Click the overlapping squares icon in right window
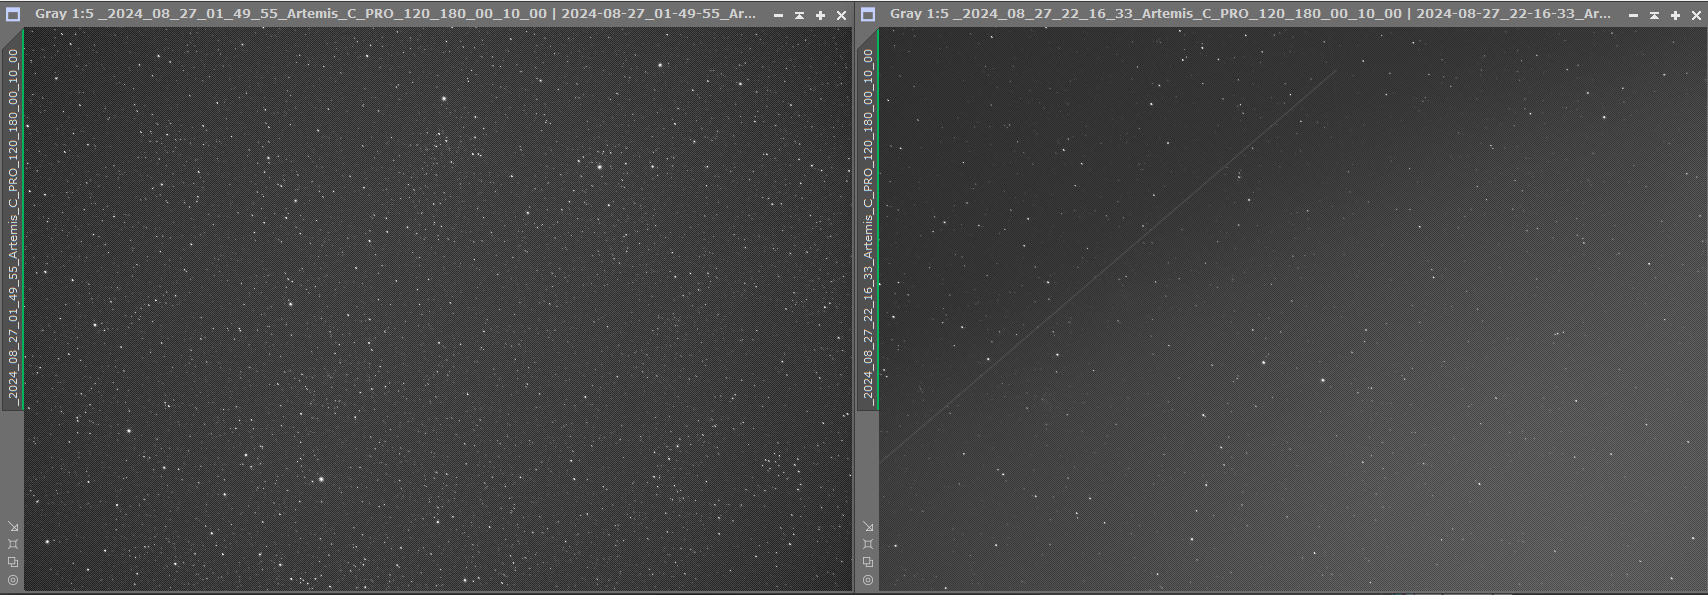 click(x=868, y=562)
